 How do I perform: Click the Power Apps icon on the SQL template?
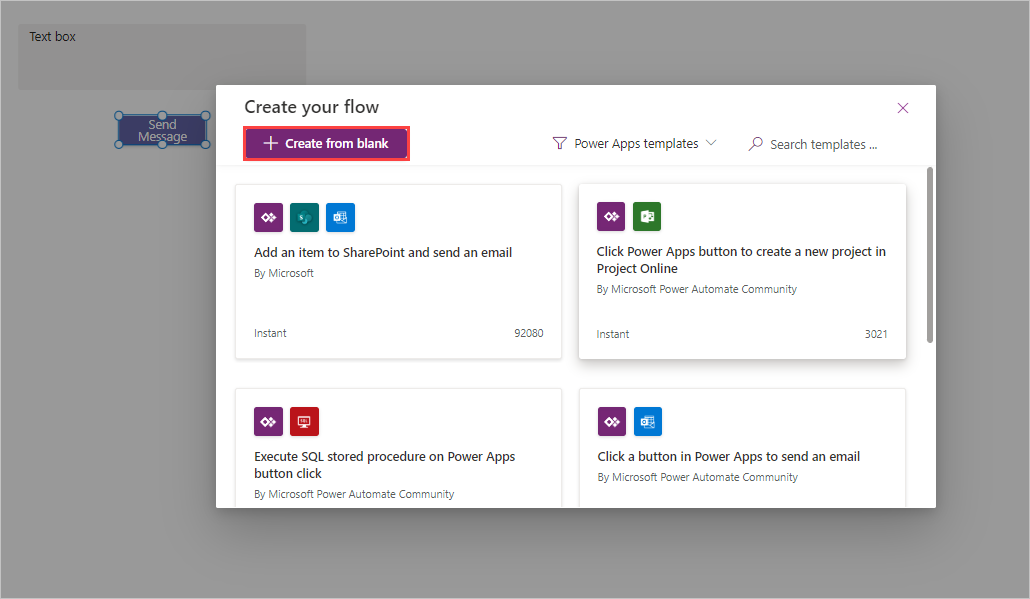click(268, 421)
